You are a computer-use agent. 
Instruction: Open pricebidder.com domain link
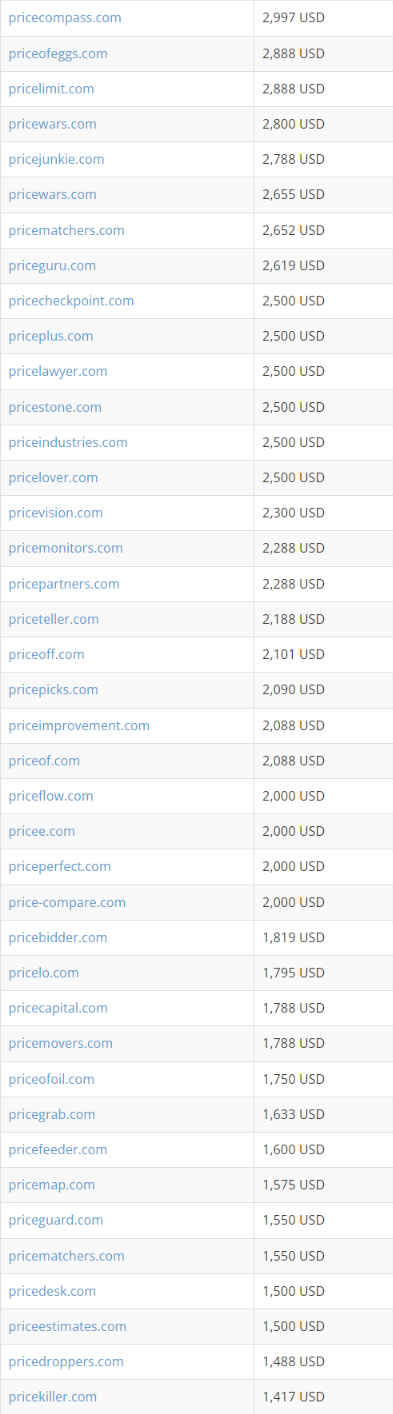[x=58, y=937]
